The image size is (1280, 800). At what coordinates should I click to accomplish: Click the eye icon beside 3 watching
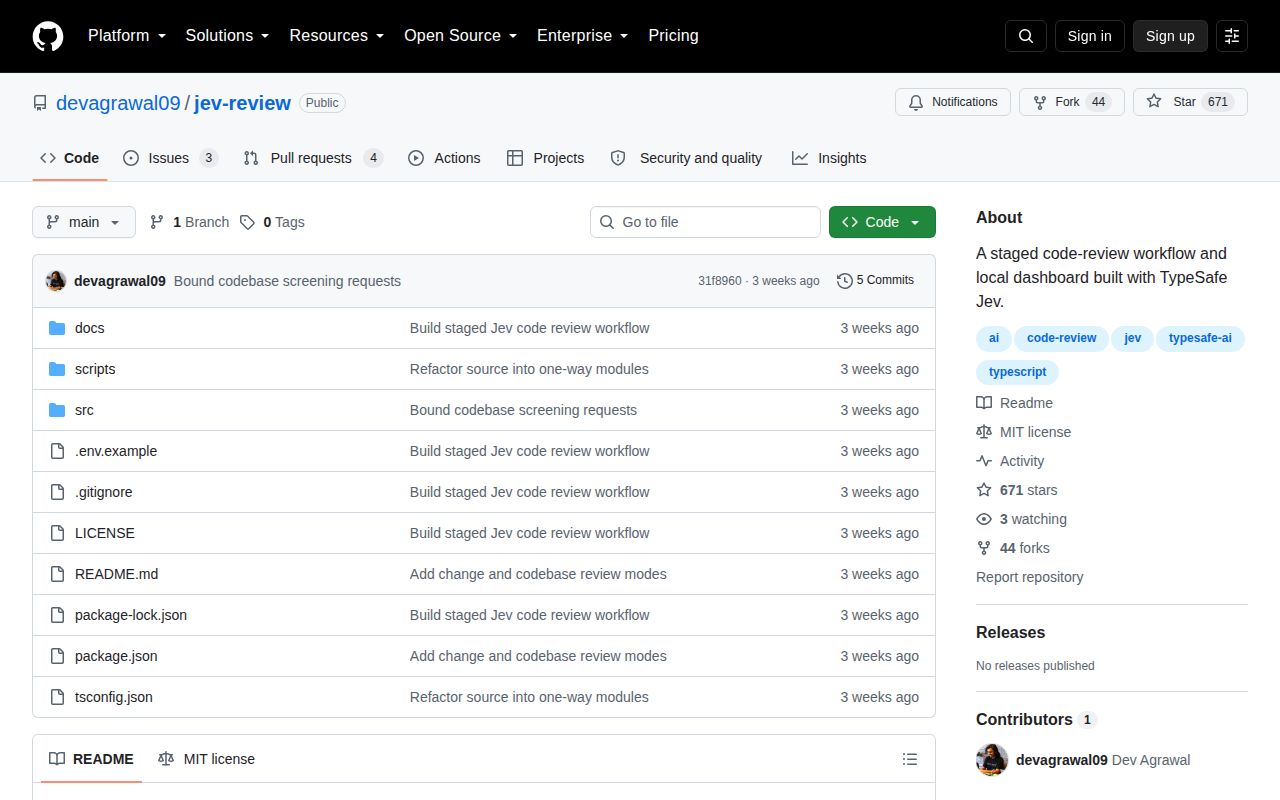984,519
